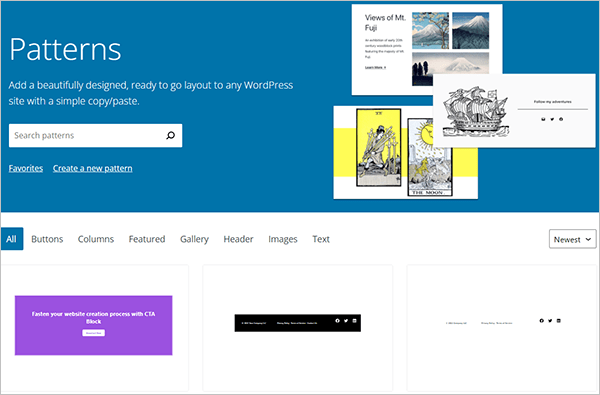Focus the Search patterns field
The width and height of the screenshot is (600, 395).
[95, 135]
